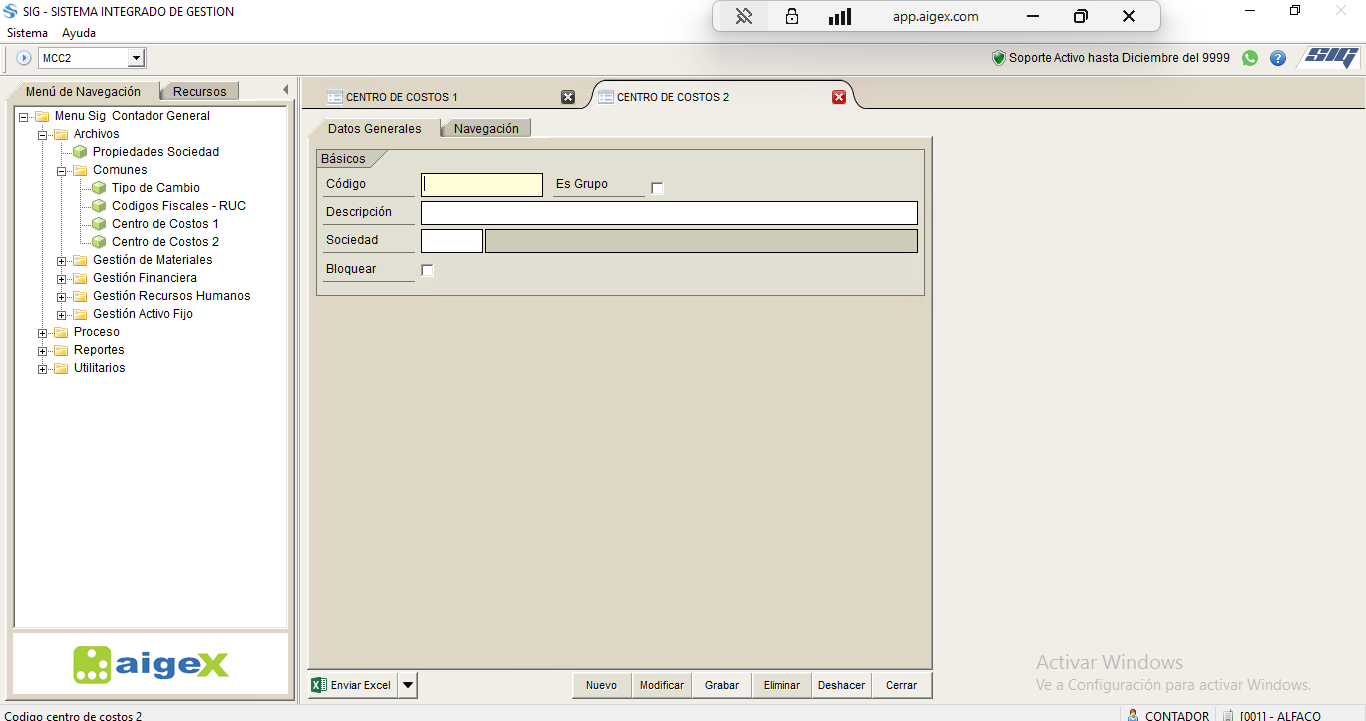
Task: Click the Nuevo button
Action: pyautogui.click(x=601, y=685)
